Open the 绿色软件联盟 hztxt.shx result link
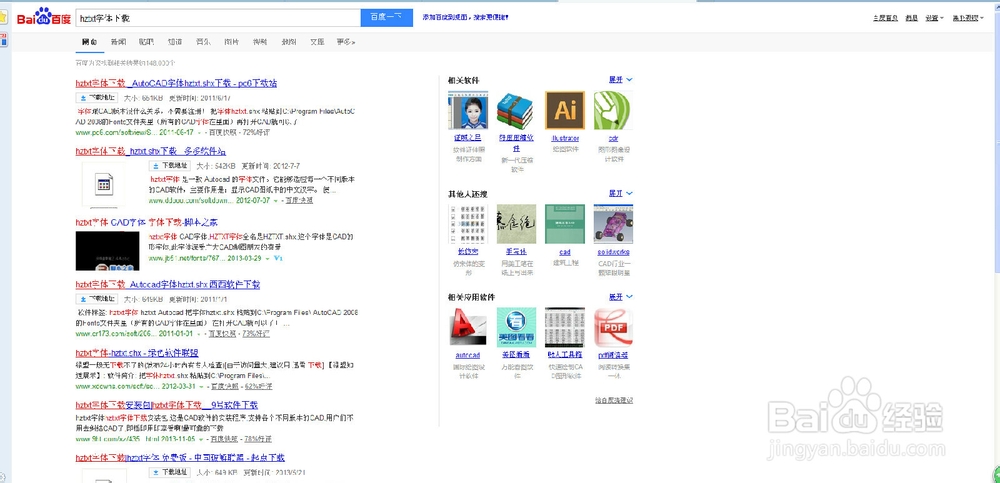Screen dimensions: 1000x483 (136, 353)
